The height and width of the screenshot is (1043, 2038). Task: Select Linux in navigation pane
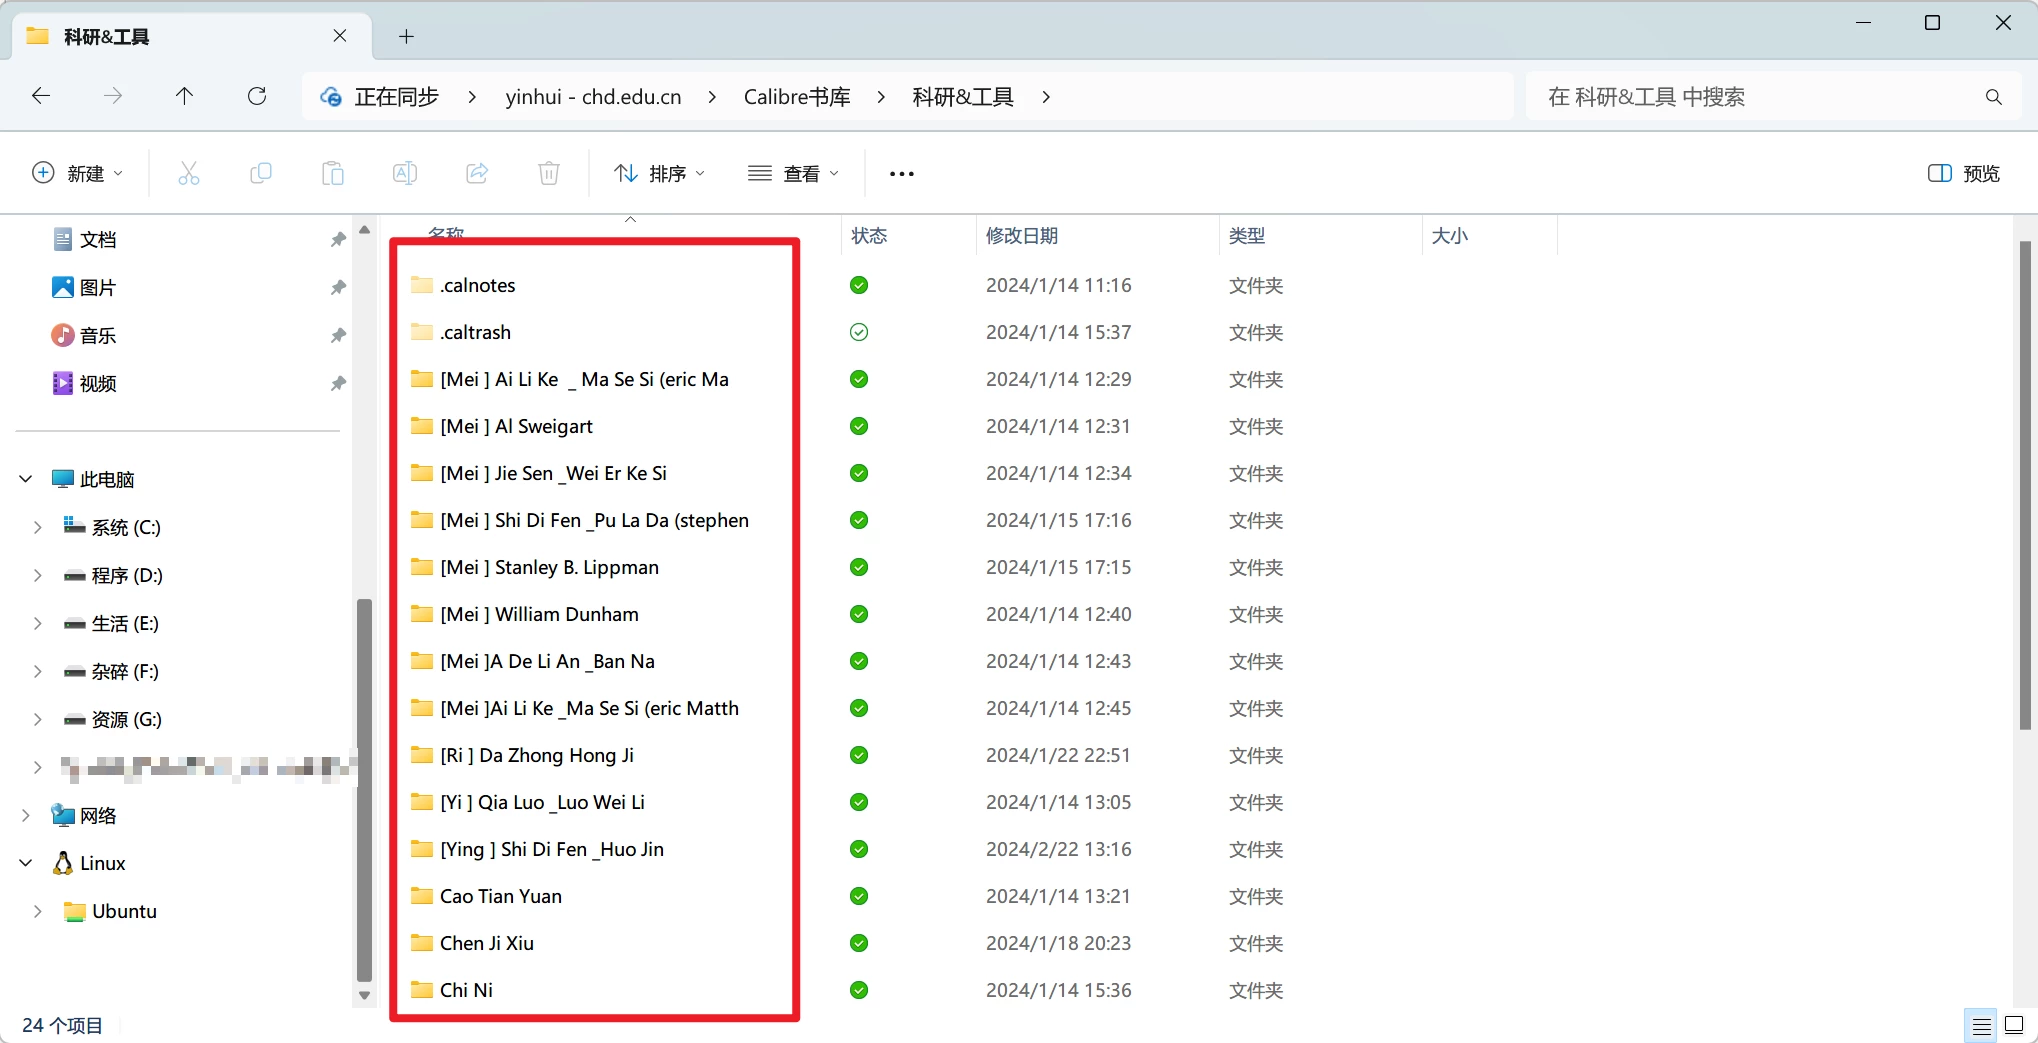click(102, 864)
